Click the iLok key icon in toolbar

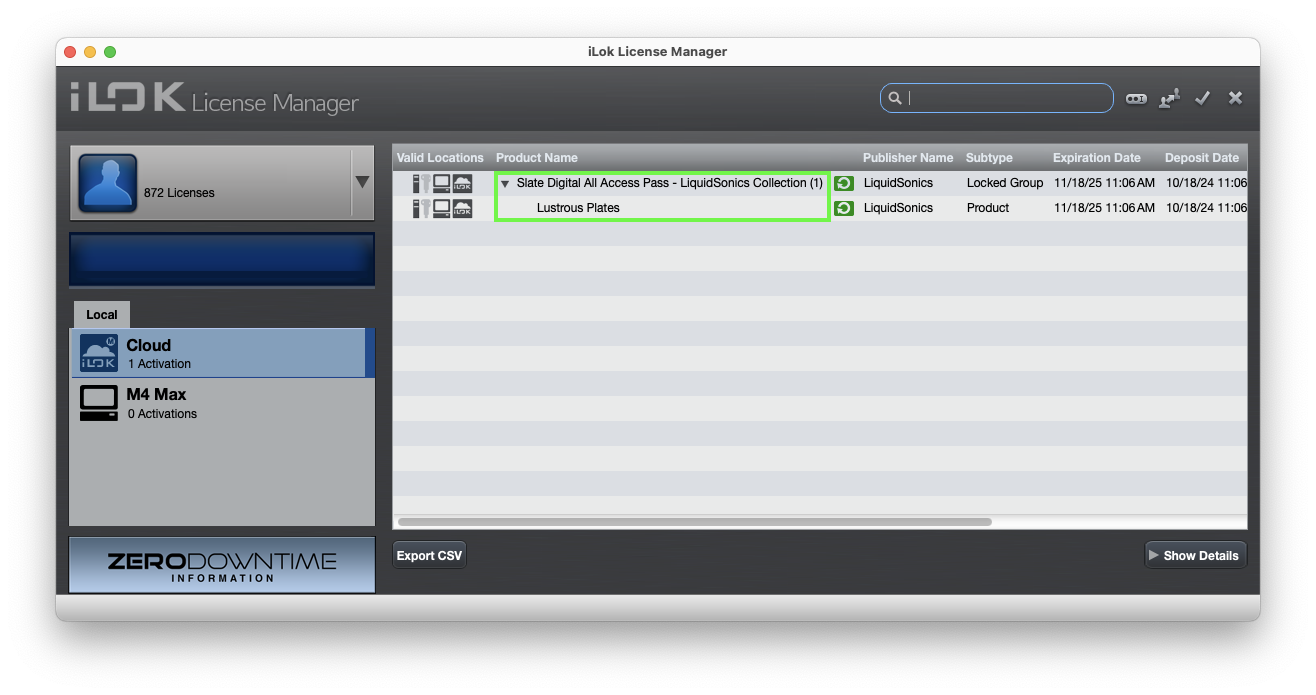tap(1136, 98)
